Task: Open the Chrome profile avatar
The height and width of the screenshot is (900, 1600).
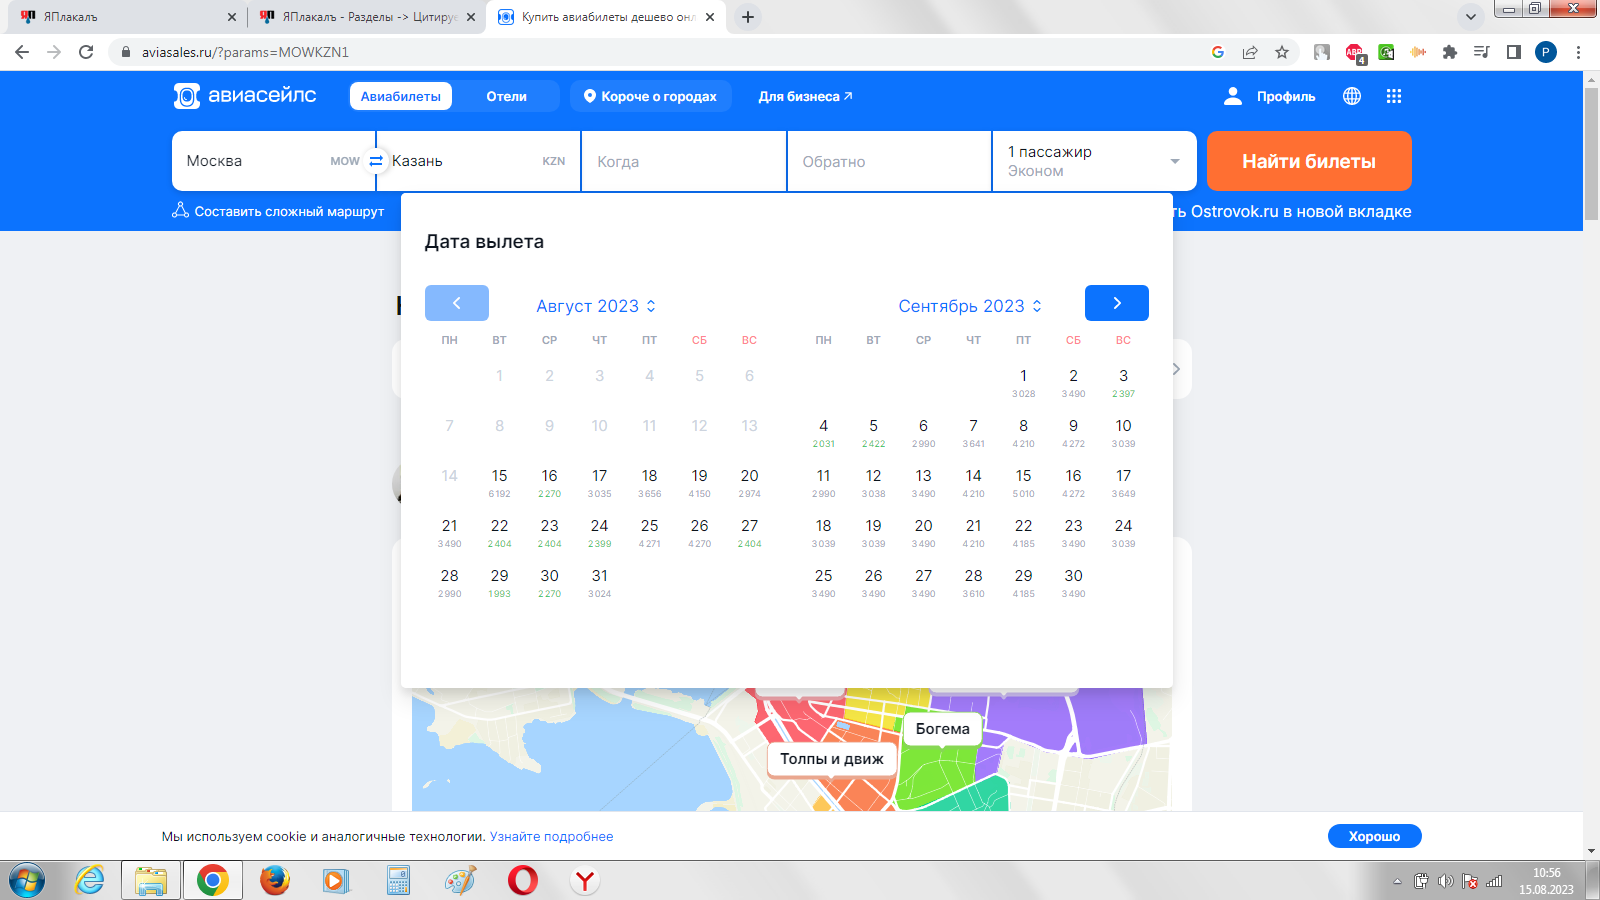Action: [1546, 52]
